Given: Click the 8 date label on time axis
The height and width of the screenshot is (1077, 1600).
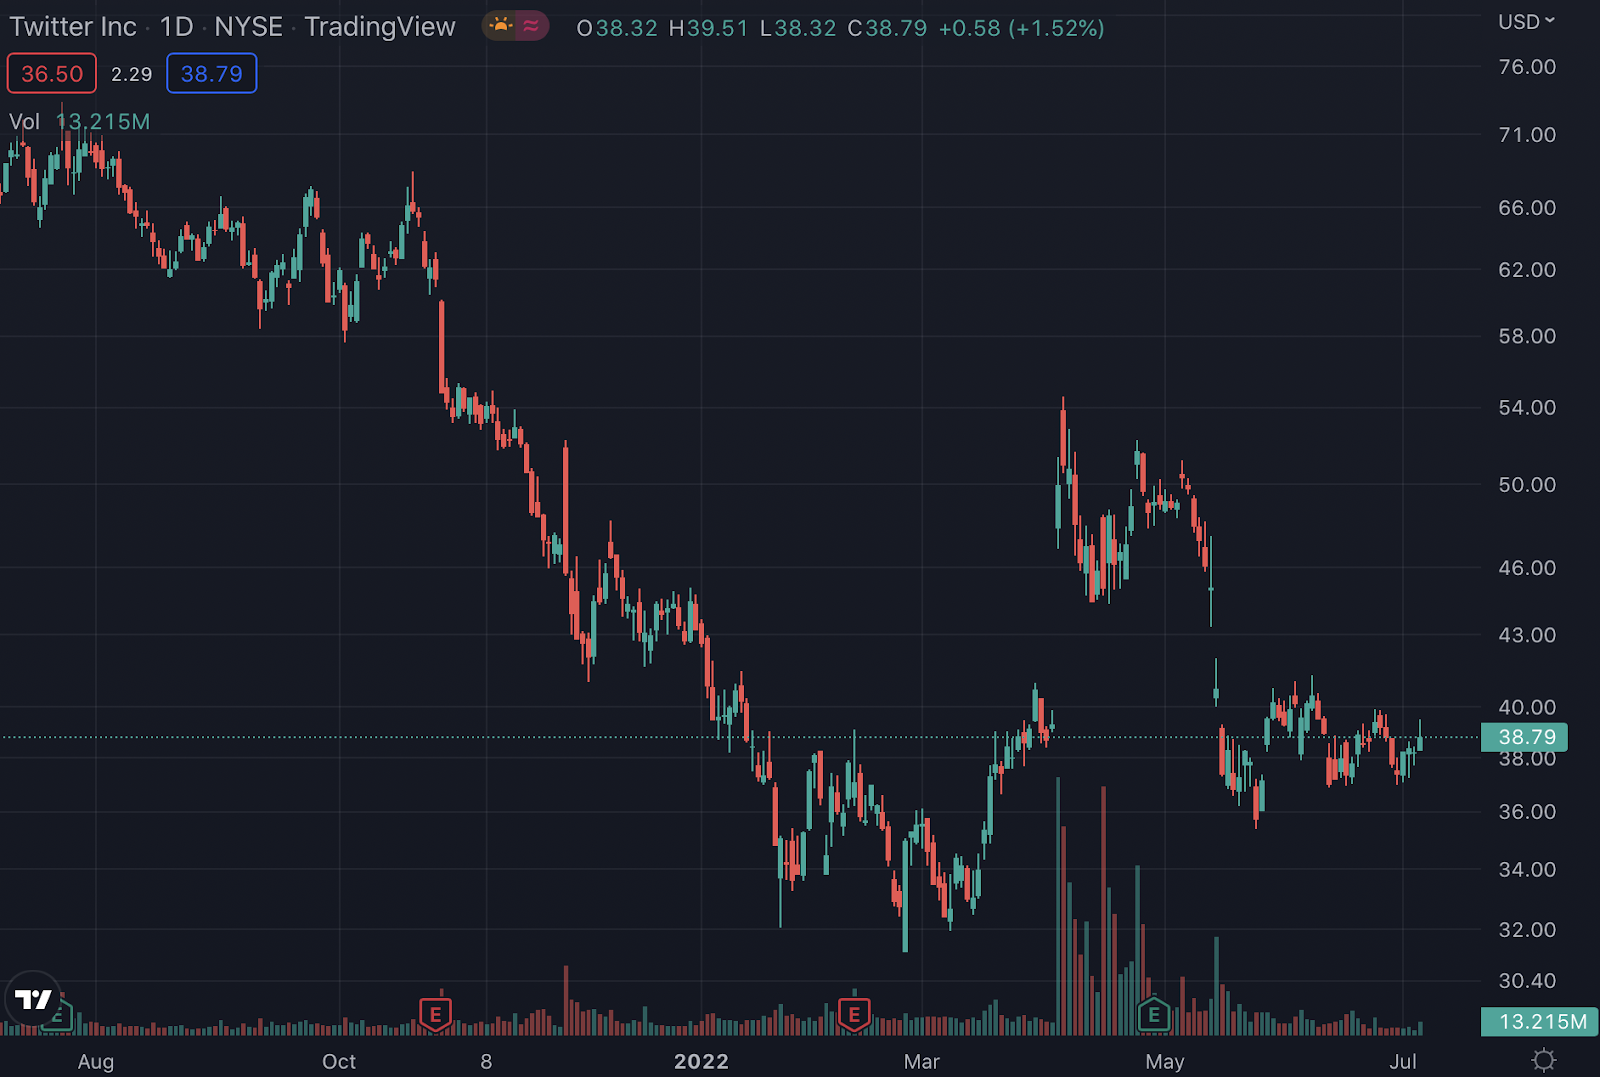Looking at the screenshot, I should point(486,1062).
